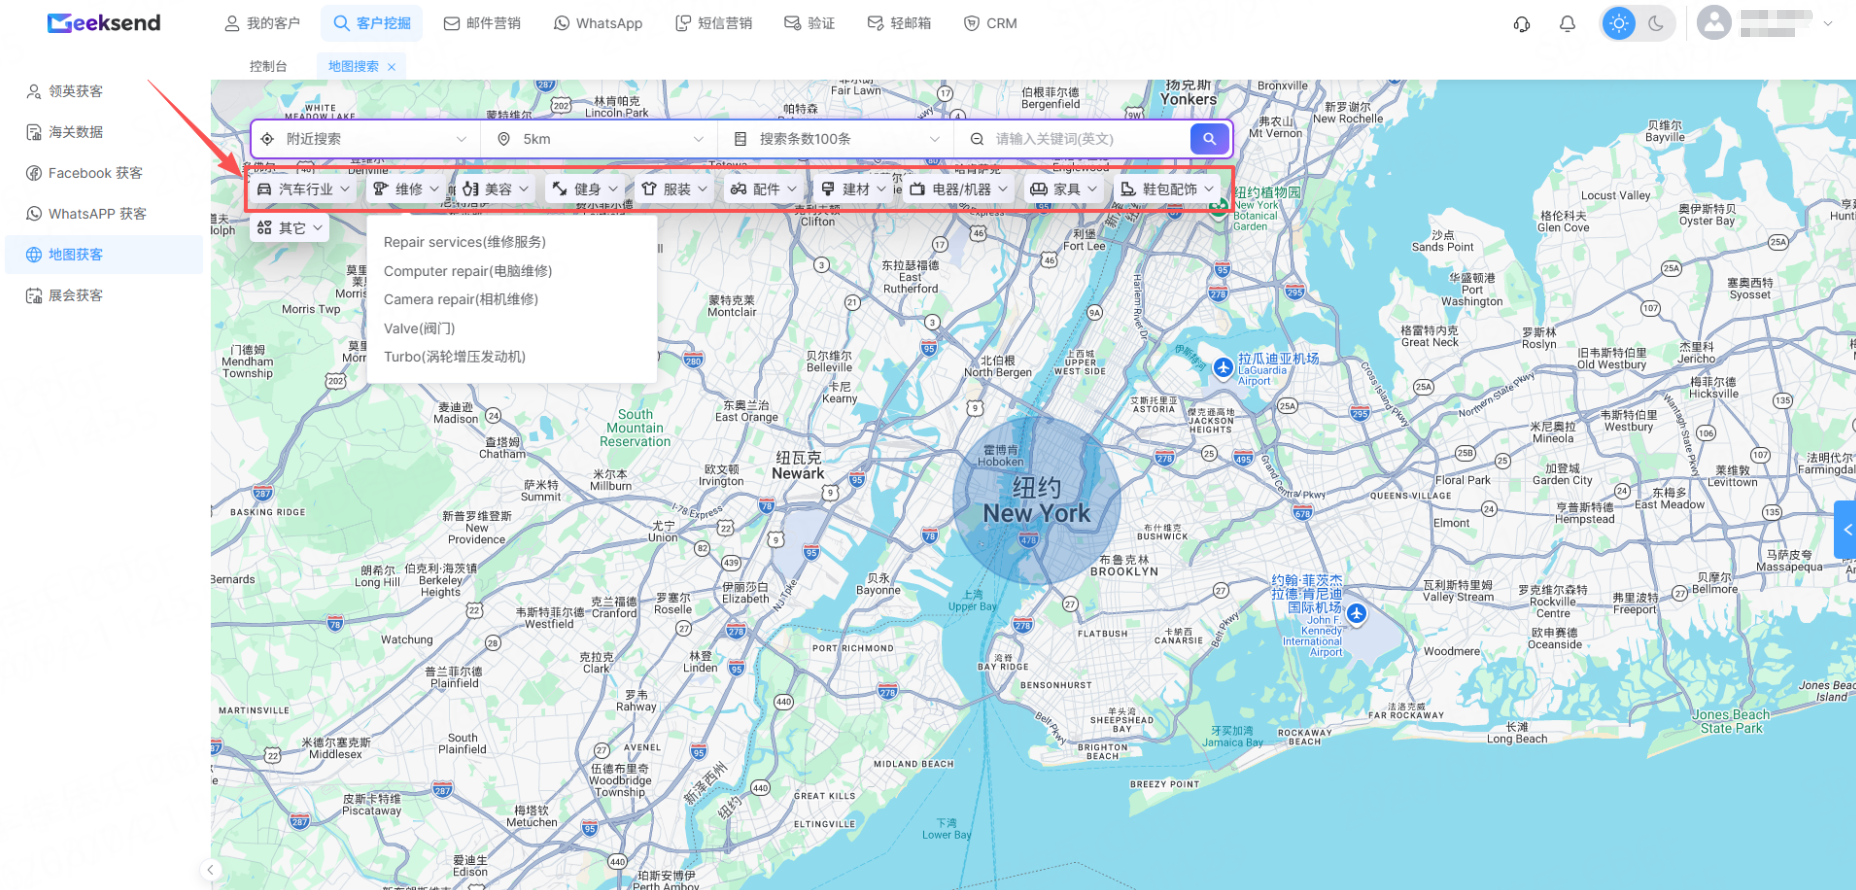Click the LaGuardia Airport map marker
Image resolution: width=1856 pixels, height=890 pixels.
(1223, 368)
